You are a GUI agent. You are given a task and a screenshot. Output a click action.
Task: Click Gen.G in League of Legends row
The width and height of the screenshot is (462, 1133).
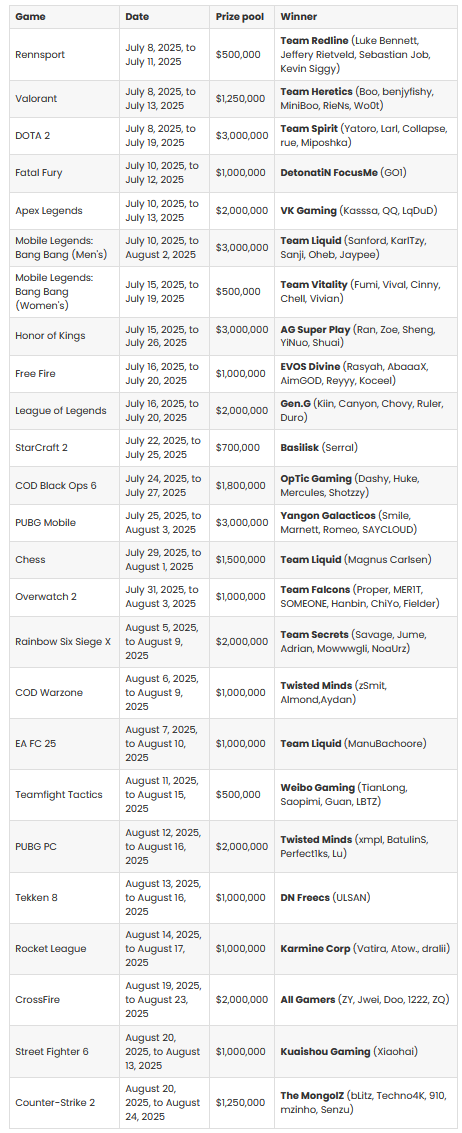294,403
